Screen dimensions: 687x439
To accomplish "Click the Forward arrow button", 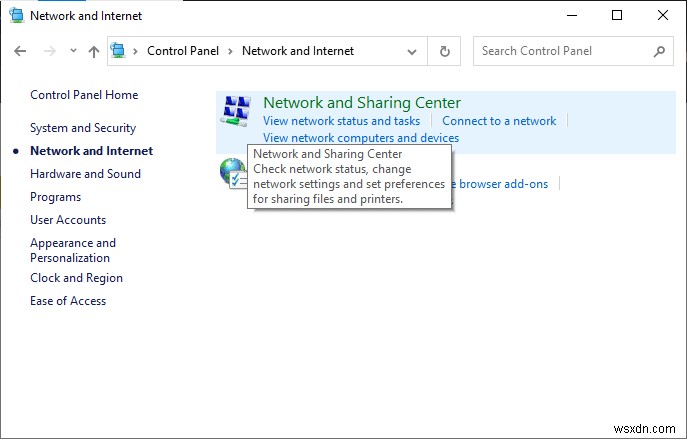I will (48, 51).
